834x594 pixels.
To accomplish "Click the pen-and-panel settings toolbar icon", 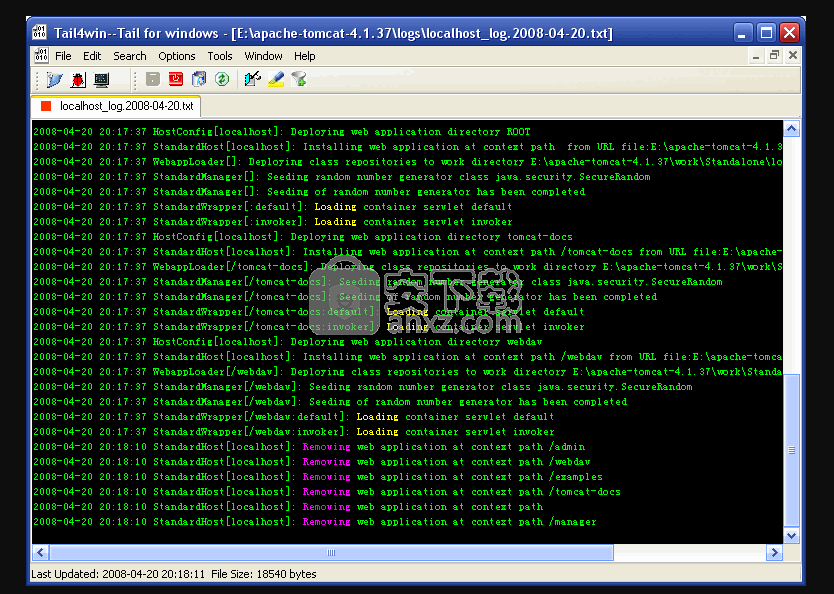I will (x=253, y=79).
